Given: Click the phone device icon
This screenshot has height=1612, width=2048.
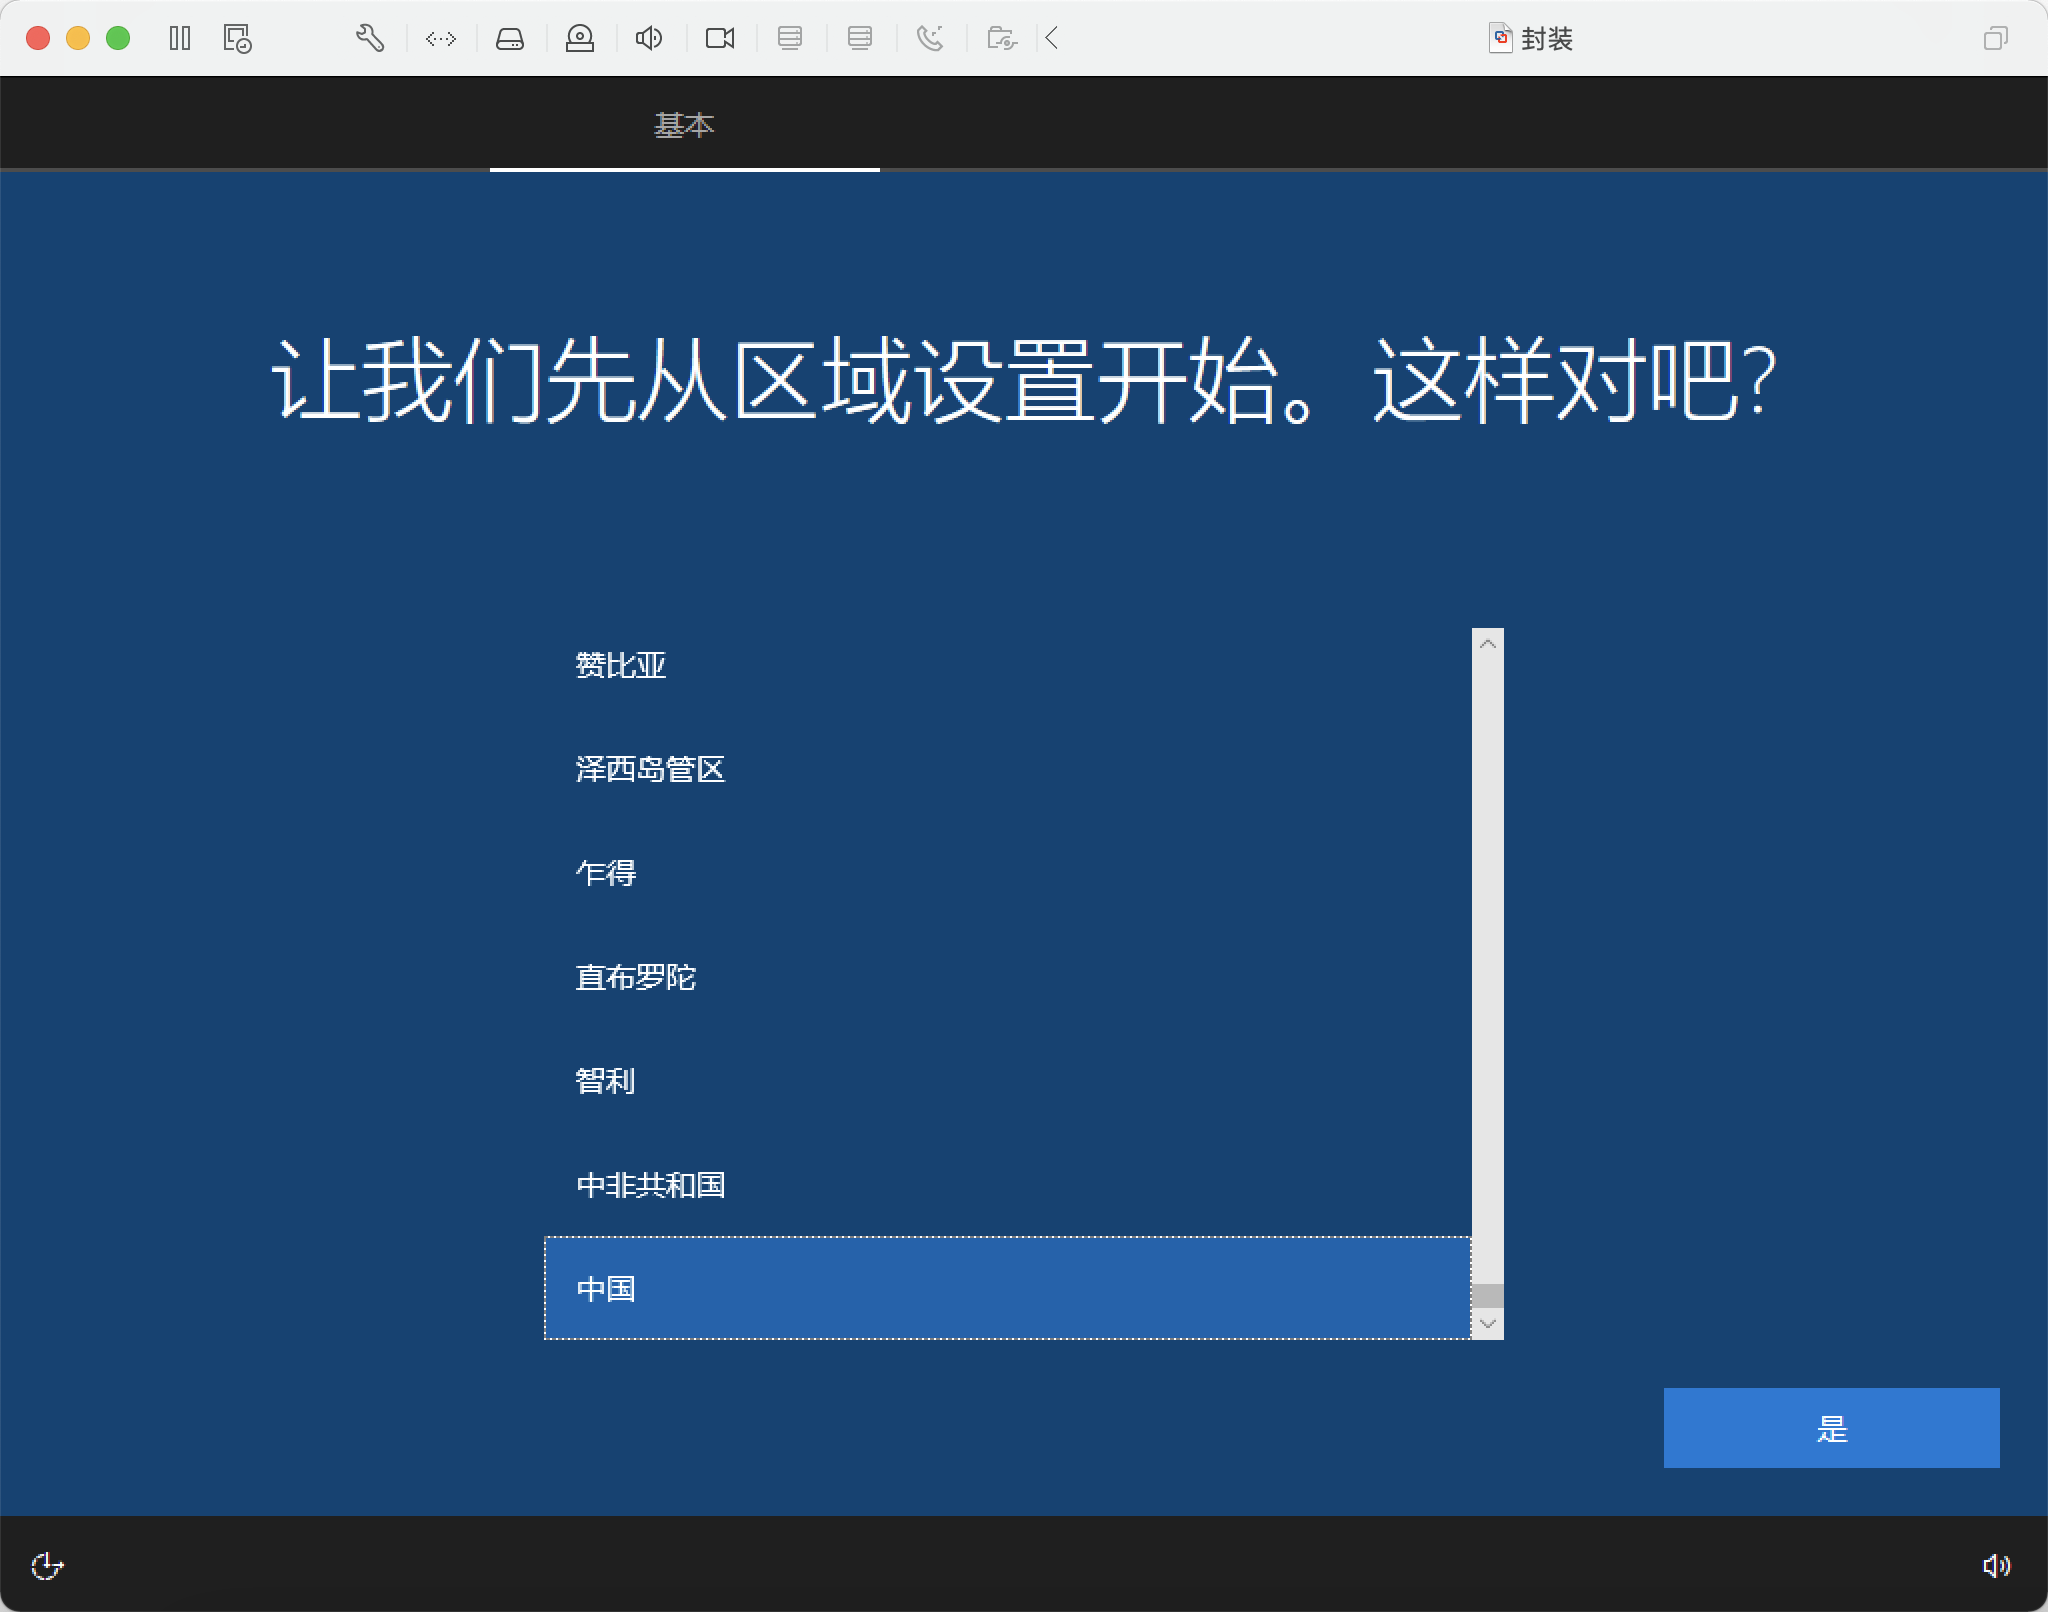Looking at the screenshot, I should tap(930, 39).
